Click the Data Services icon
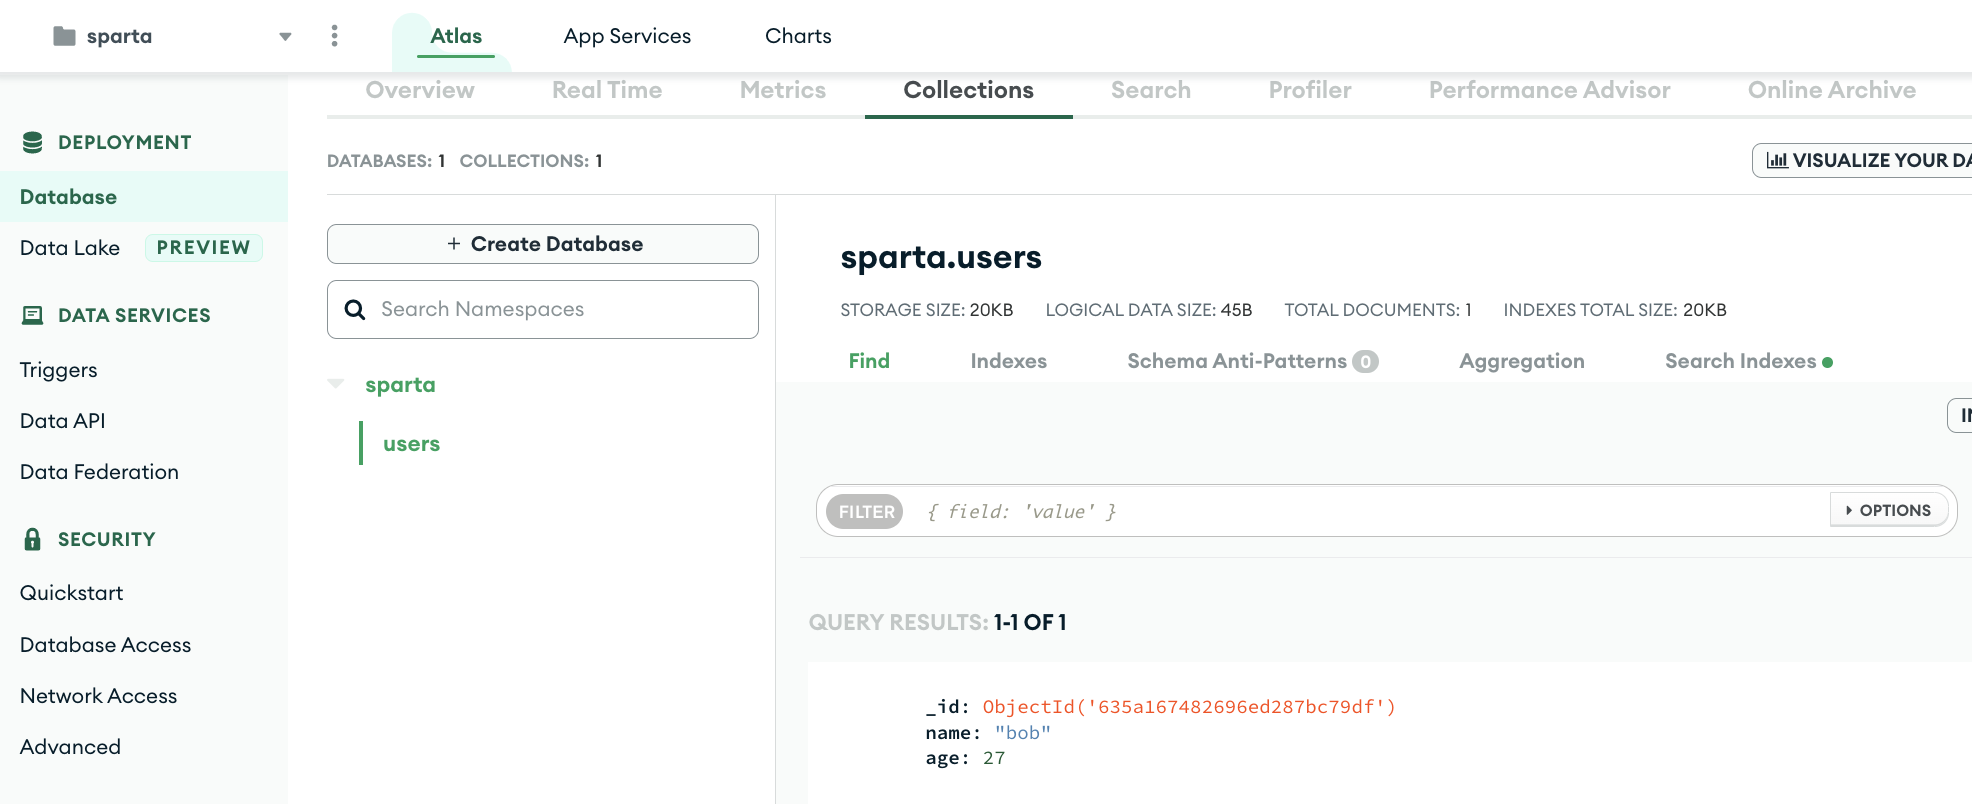 (x=32, y=315)
